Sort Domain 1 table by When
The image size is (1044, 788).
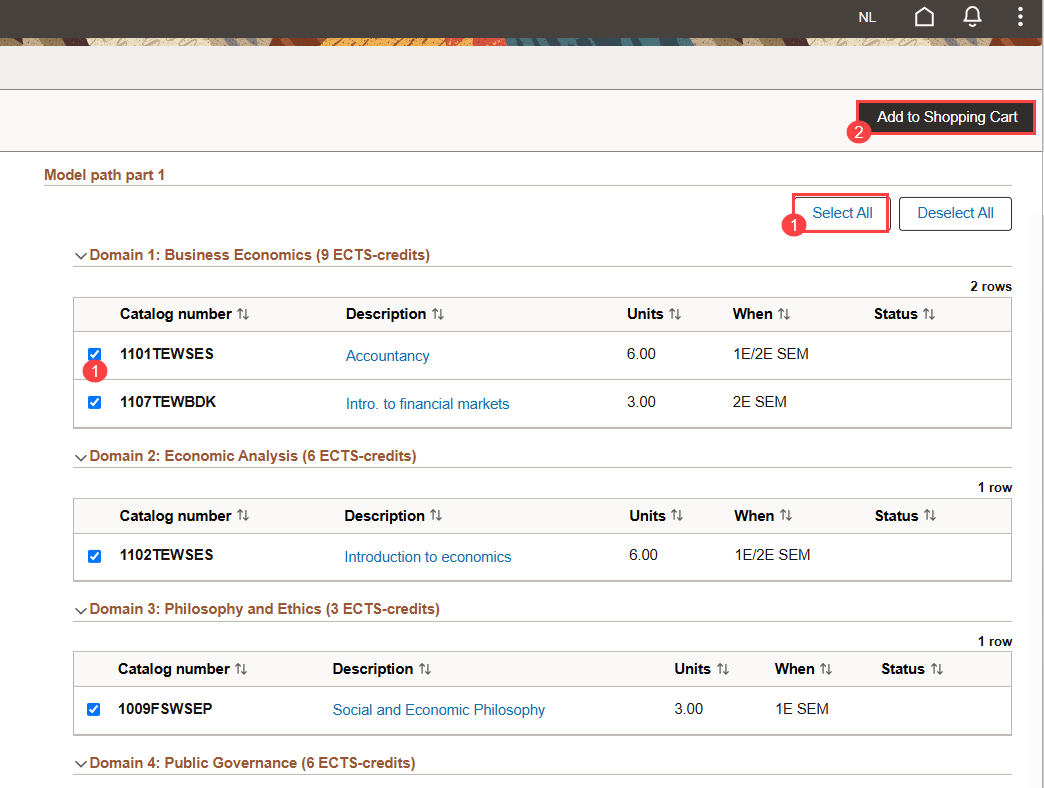[761, 314]
